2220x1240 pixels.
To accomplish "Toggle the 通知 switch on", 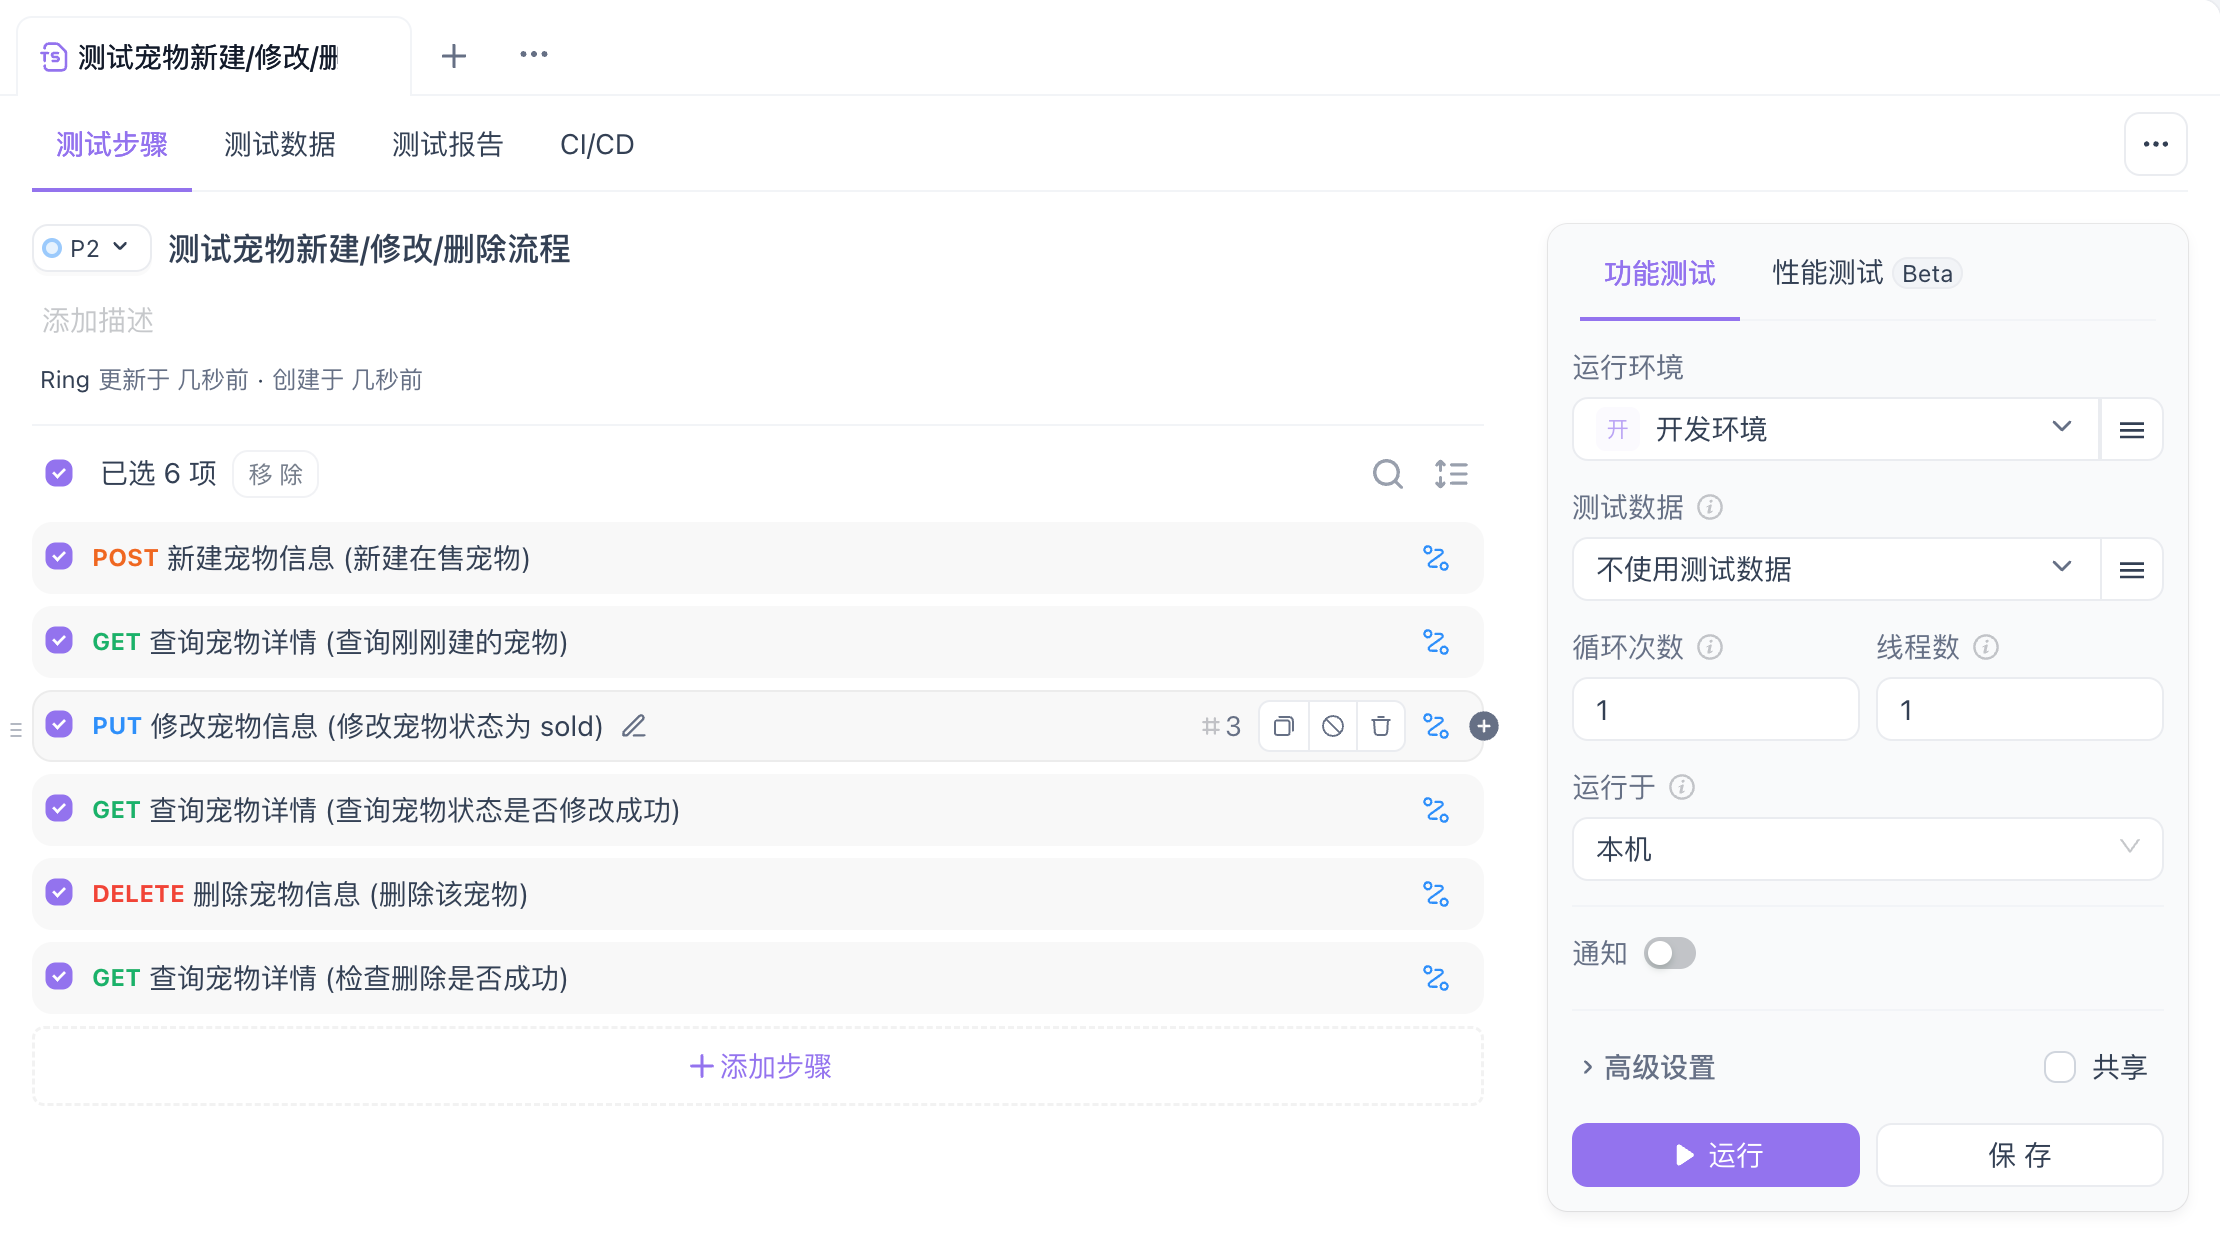I will pyautogui.click(x=1668, y=953).
